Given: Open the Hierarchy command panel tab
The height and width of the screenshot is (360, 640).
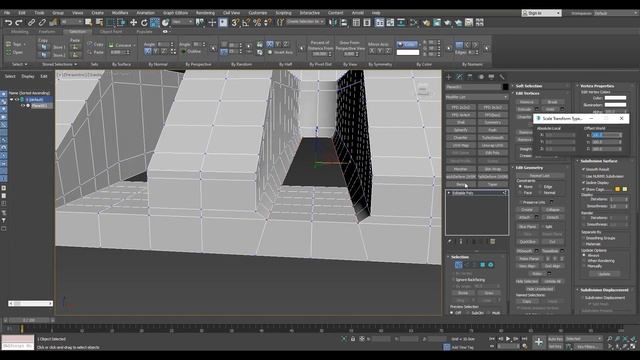Looking at the screenshot, I should (470, 77).
